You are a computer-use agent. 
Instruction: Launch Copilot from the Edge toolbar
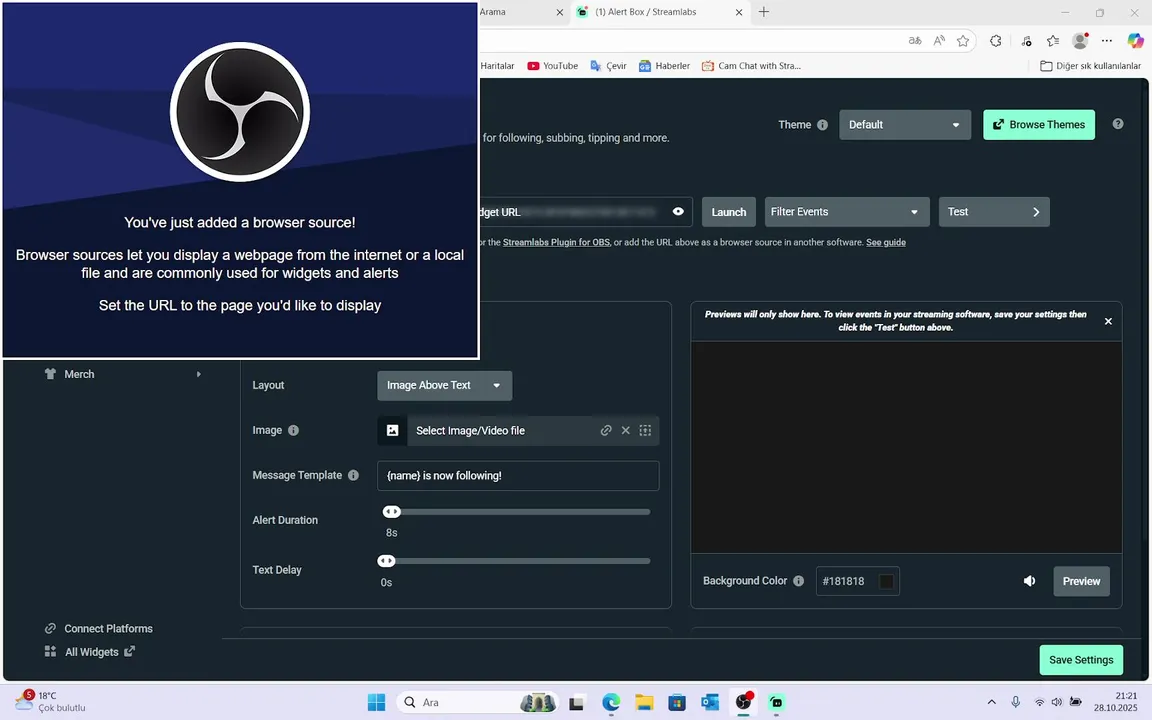pyautogui.click(x=1135, y=41)
